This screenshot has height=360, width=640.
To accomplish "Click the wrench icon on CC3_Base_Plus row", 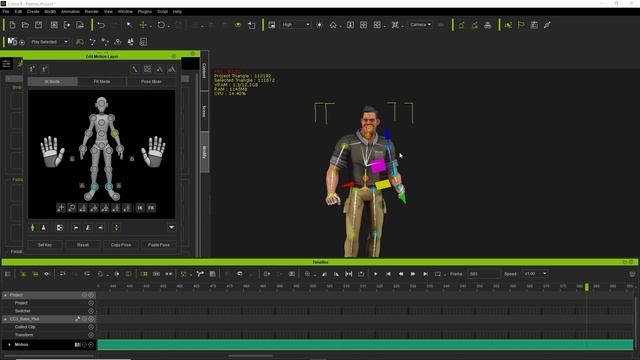I will point(77,319).
